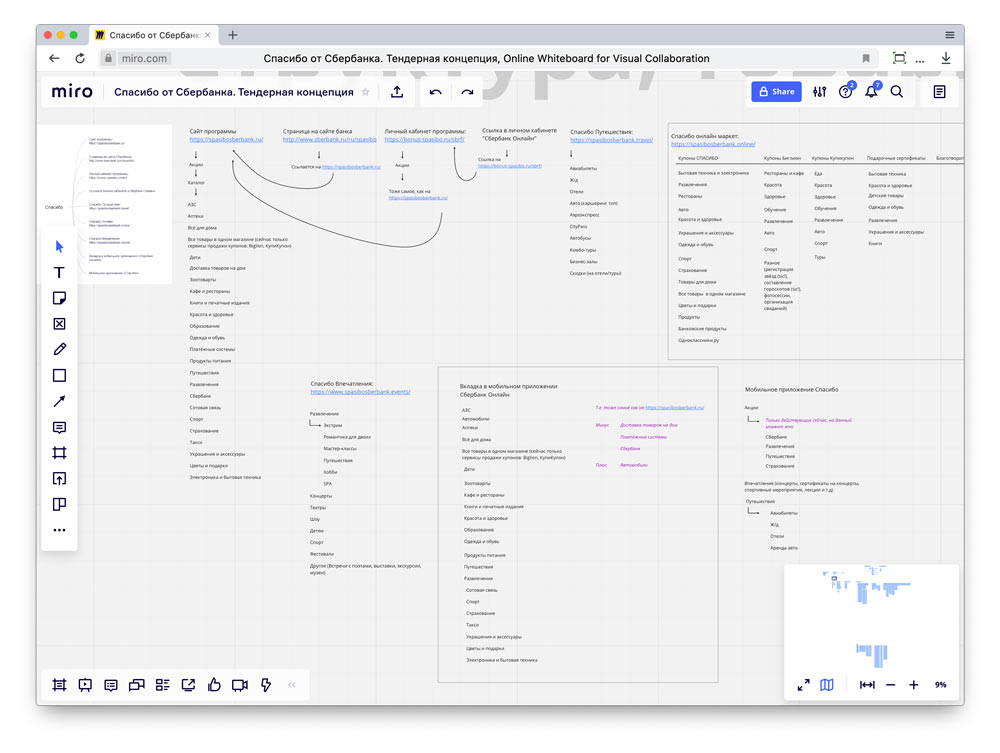The height and width of the screenshot is (753, 1000).
Task: Open the Upload tool
Action: tap(59, 478)
